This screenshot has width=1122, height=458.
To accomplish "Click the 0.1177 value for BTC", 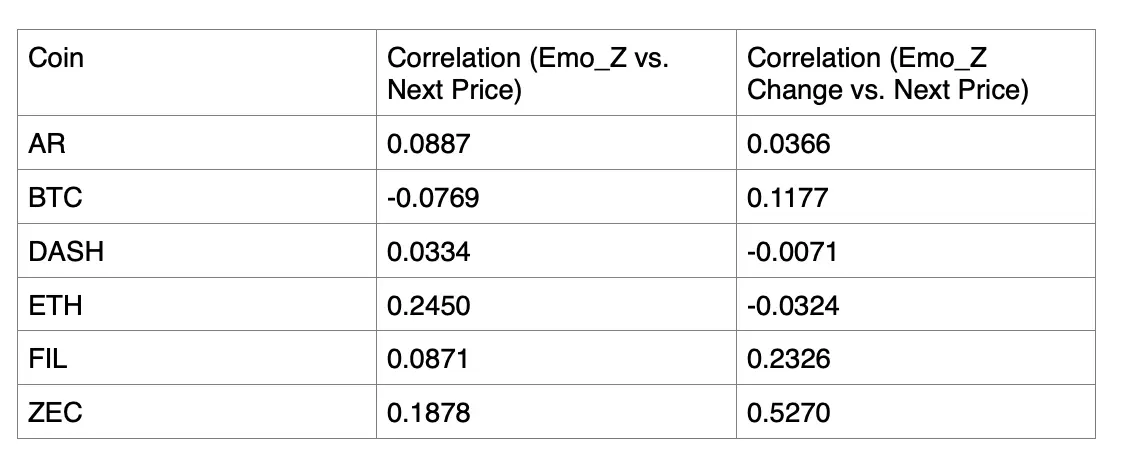I will click(x=787, y=199).
